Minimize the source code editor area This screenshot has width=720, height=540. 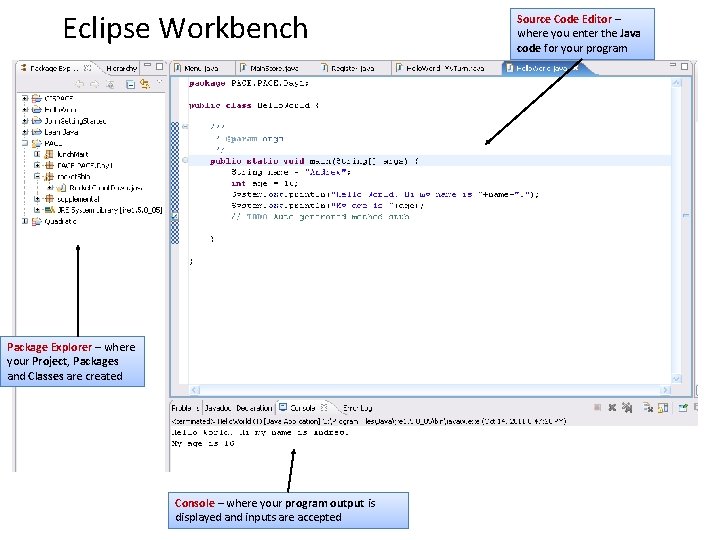pyautogui.click(x=673, y=65)
